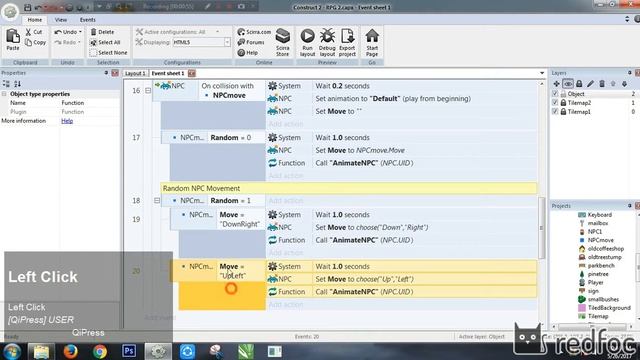
Task: Open Chrome from the taskbar
Action: click(x=100, y=351)
